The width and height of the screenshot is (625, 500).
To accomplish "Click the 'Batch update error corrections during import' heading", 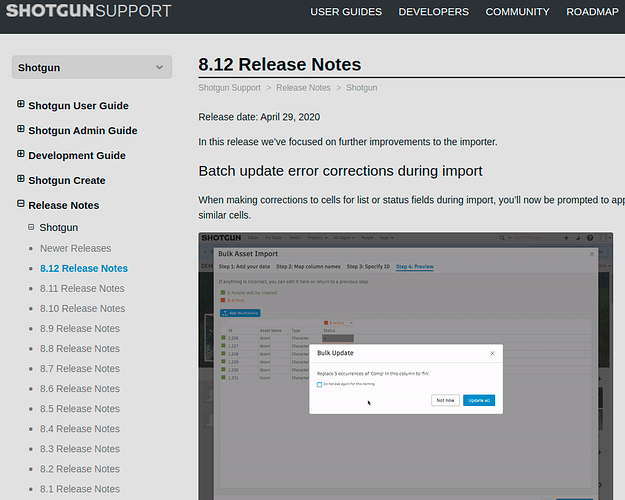I will point(340,171).
